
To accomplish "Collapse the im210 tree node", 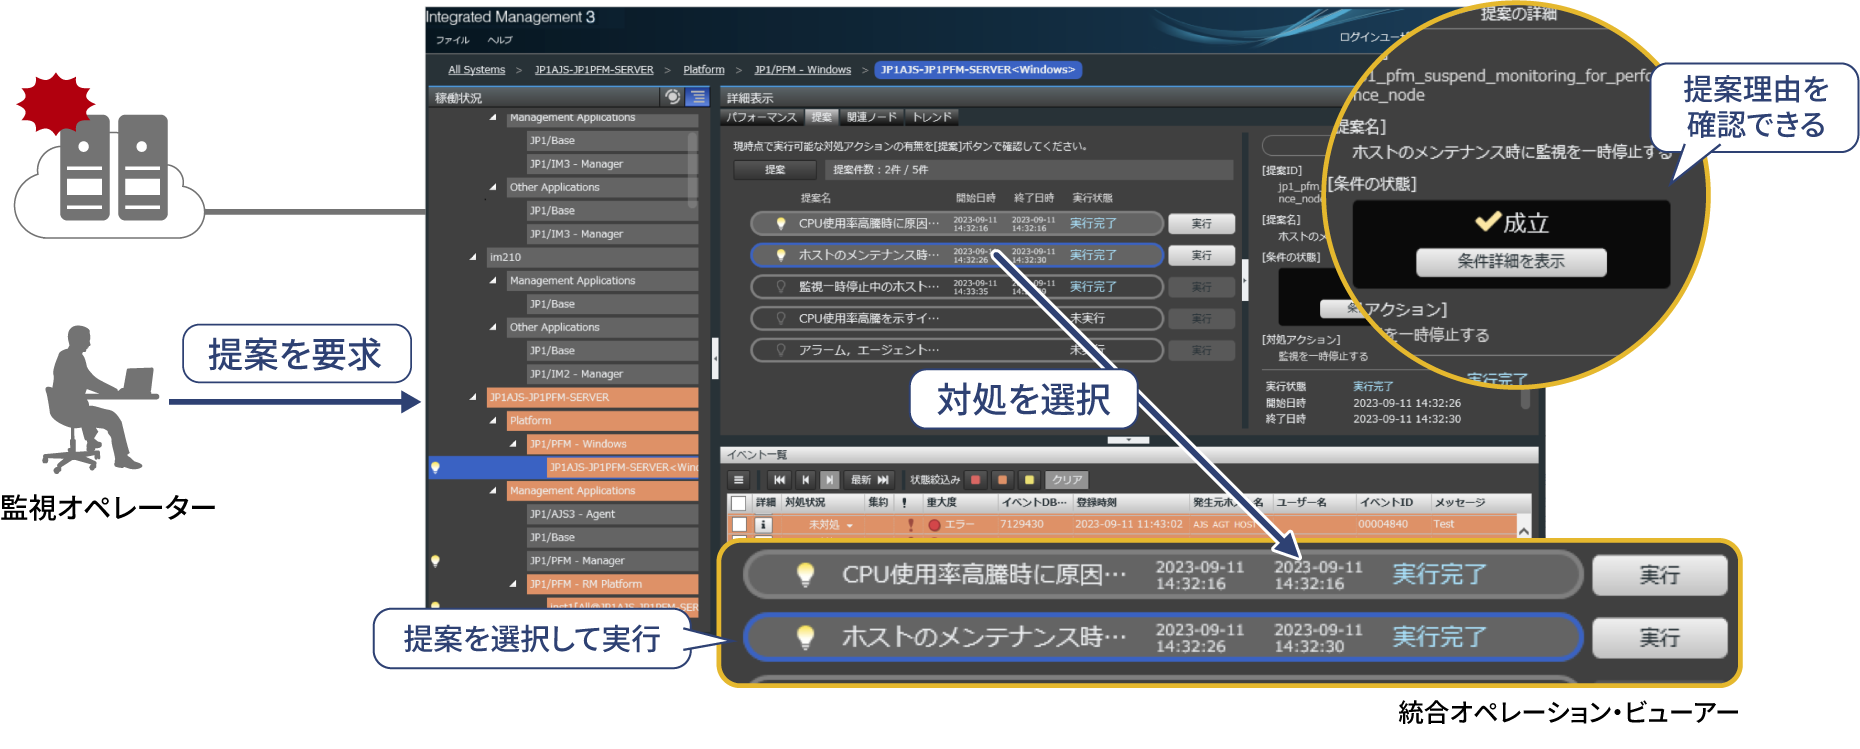I will point(473,257).
